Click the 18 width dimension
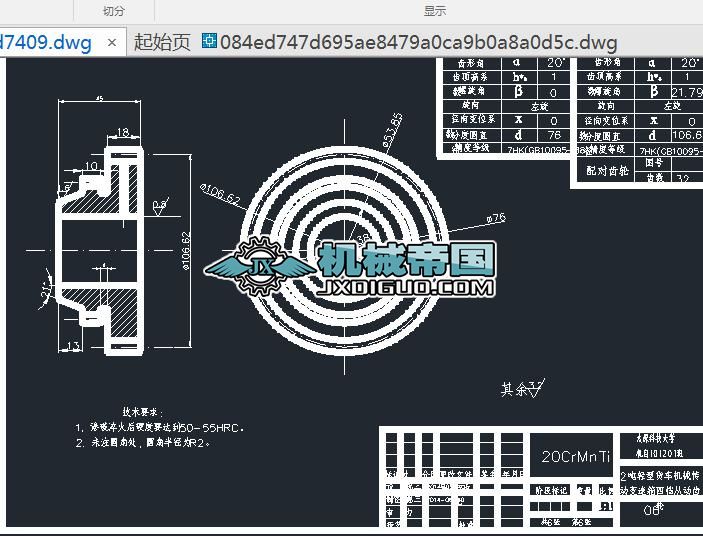703x536 pixels. [123, 132]
